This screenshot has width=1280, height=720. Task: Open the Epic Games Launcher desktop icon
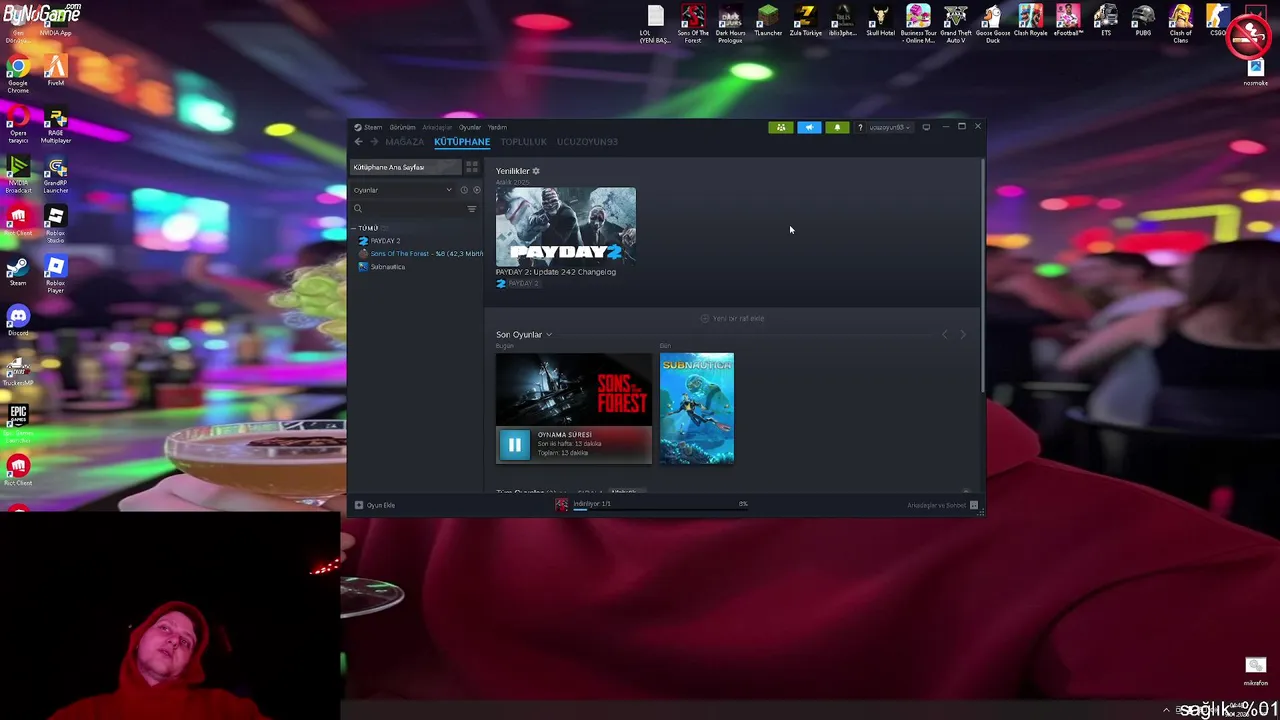(18, 424)
